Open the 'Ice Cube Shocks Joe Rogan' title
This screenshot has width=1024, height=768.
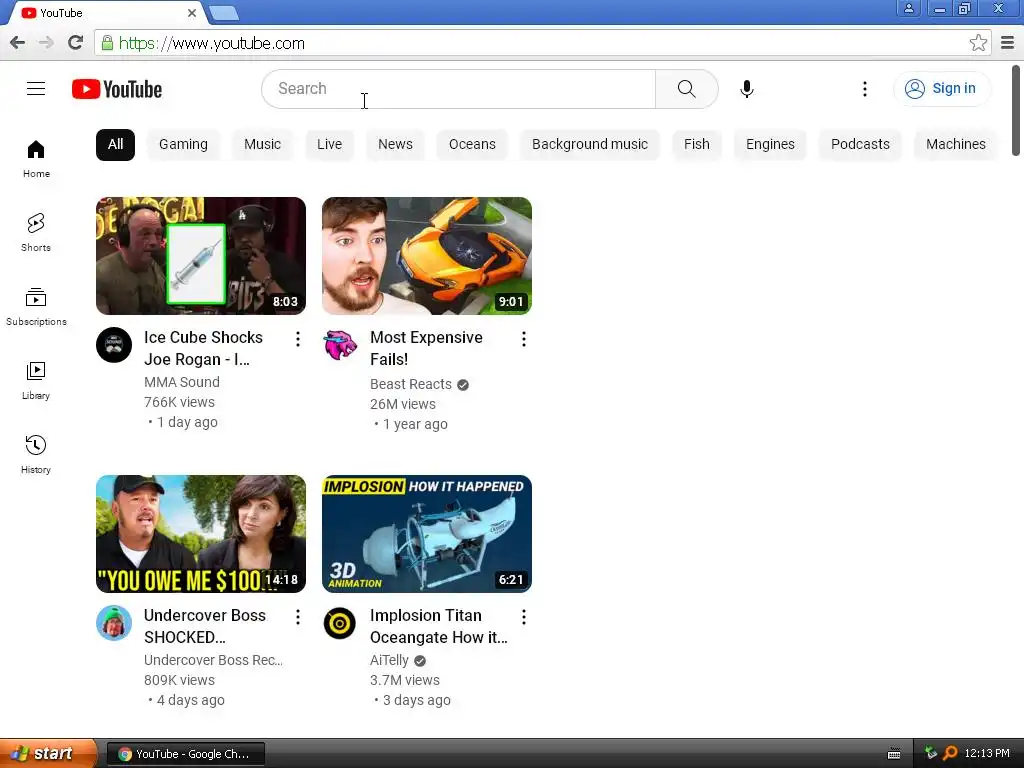[203, 348]
